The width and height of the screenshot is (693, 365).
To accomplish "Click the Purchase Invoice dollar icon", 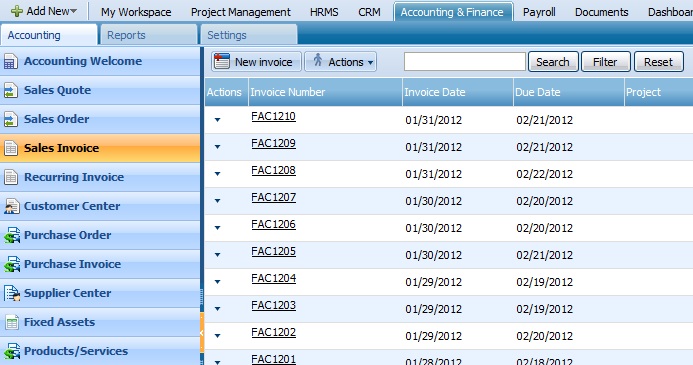I will [x=12, y=264].
